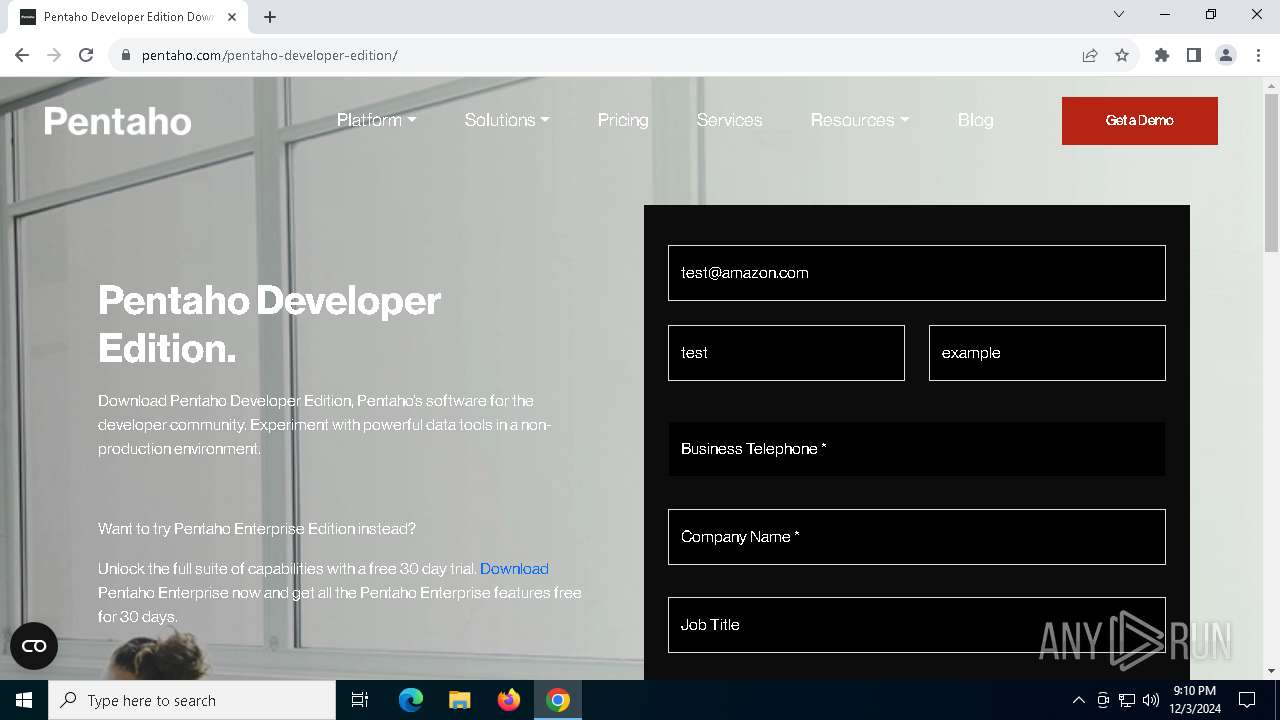This screenshot has height=720, width=1280.
Task: Focus the Business Telephone field
Action: 917,449
